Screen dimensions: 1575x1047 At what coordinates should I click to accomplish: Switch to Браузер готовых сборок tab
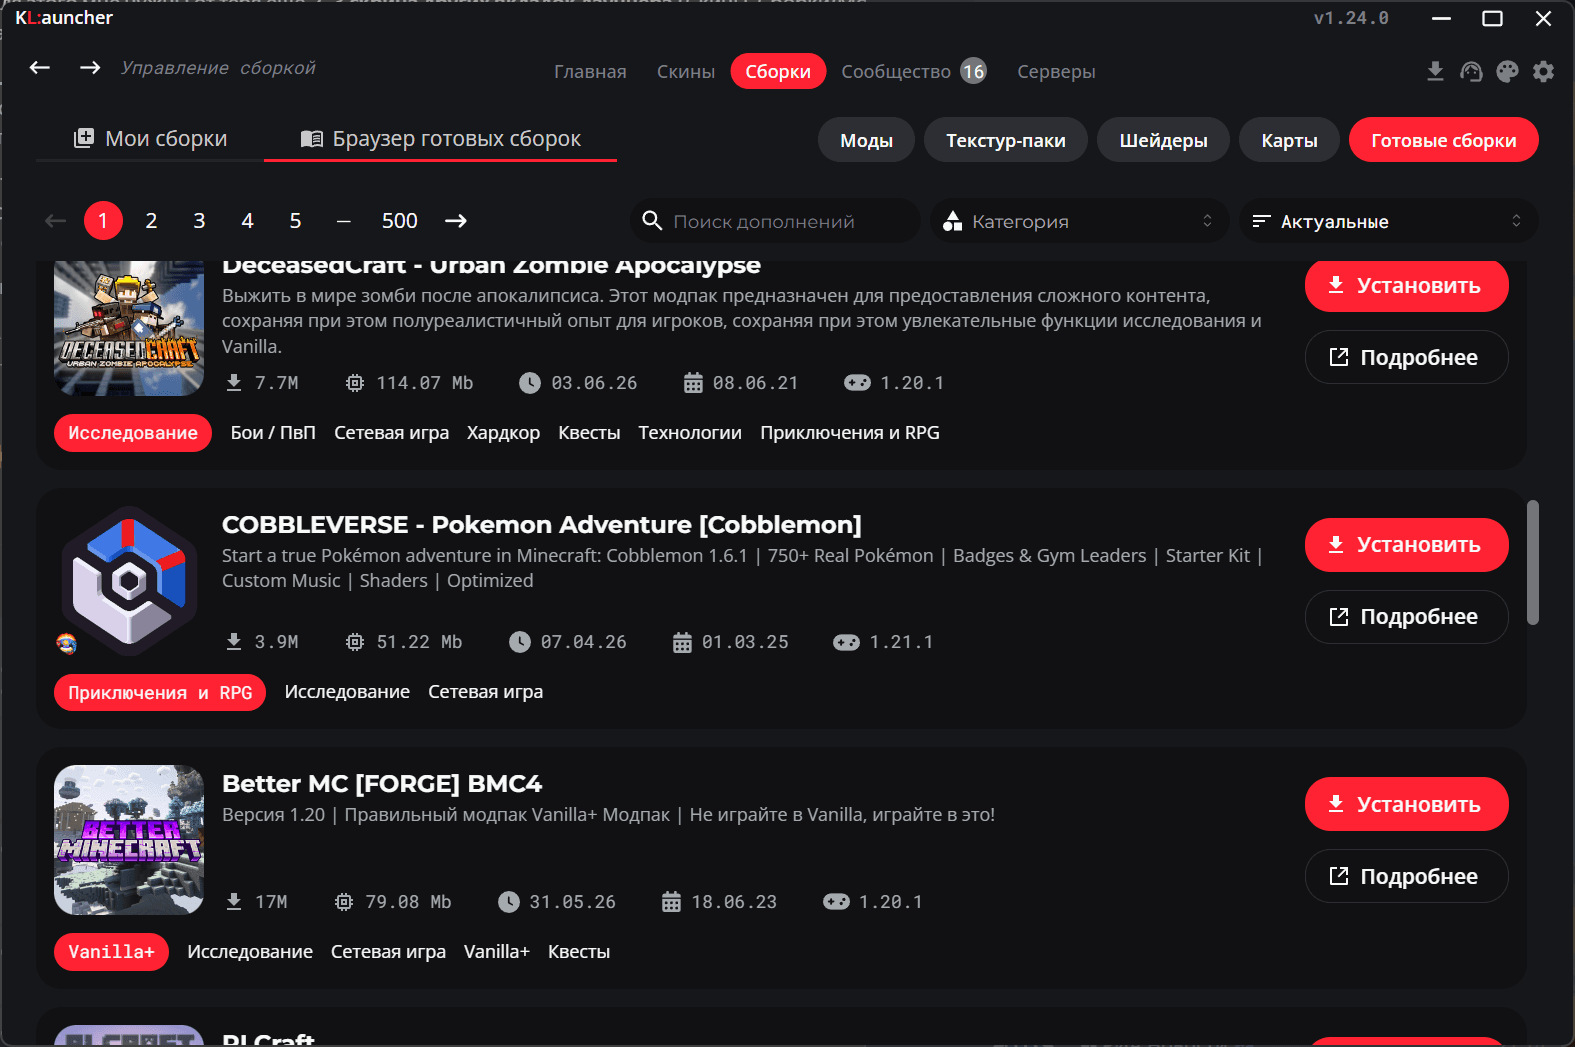coord(440,139)
